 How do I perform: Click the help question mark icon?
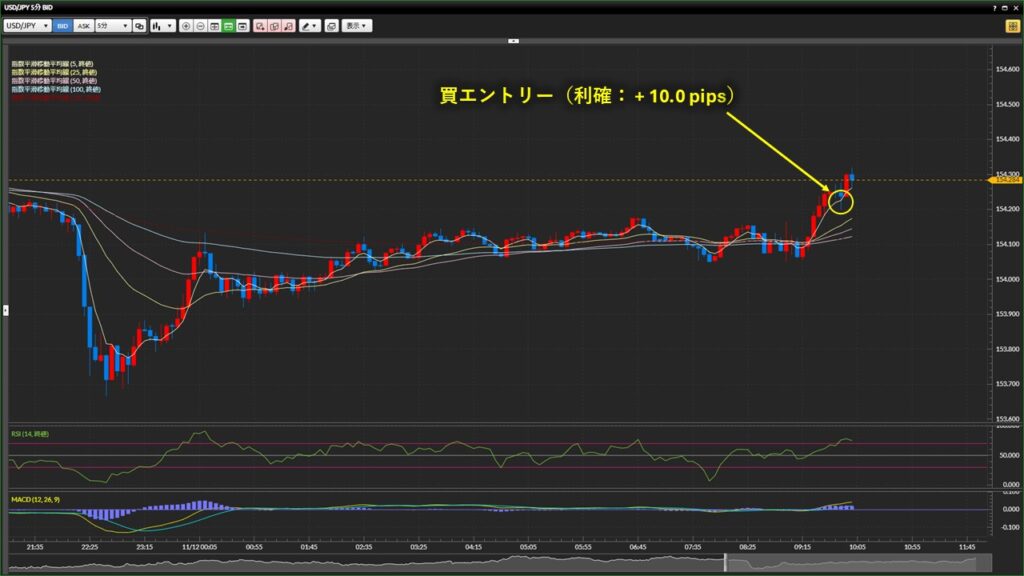coord(995,8)
